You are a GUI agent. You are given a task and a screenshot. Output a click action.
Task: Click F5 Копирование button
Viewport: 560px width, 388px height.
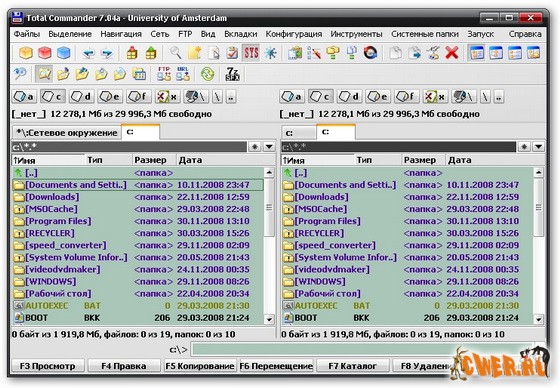pyautogui.click(x=200, y=366)
